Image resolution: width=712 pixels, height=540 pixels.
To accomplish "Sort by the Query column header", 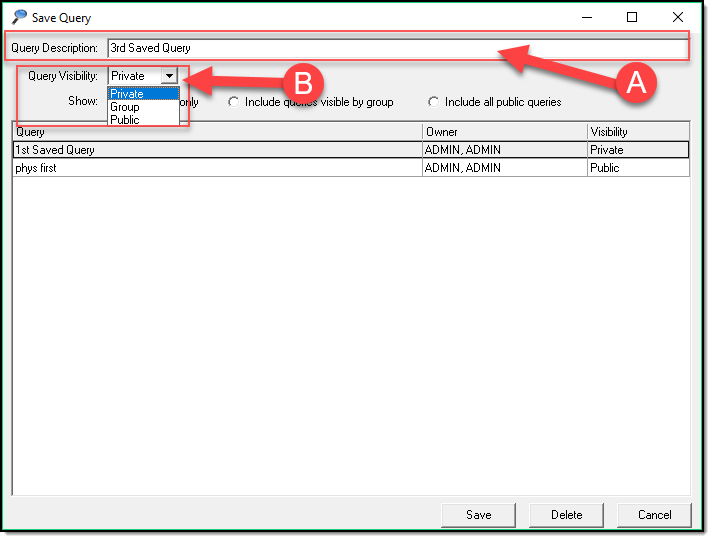I will [216, 132].
